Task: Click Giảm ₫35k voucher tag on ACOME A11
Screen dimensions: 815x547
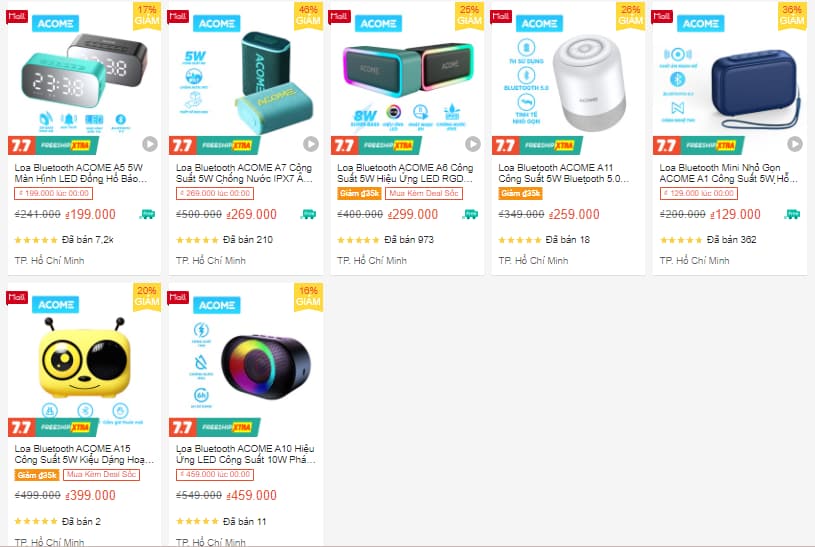Action: click(x=520, y=193)
